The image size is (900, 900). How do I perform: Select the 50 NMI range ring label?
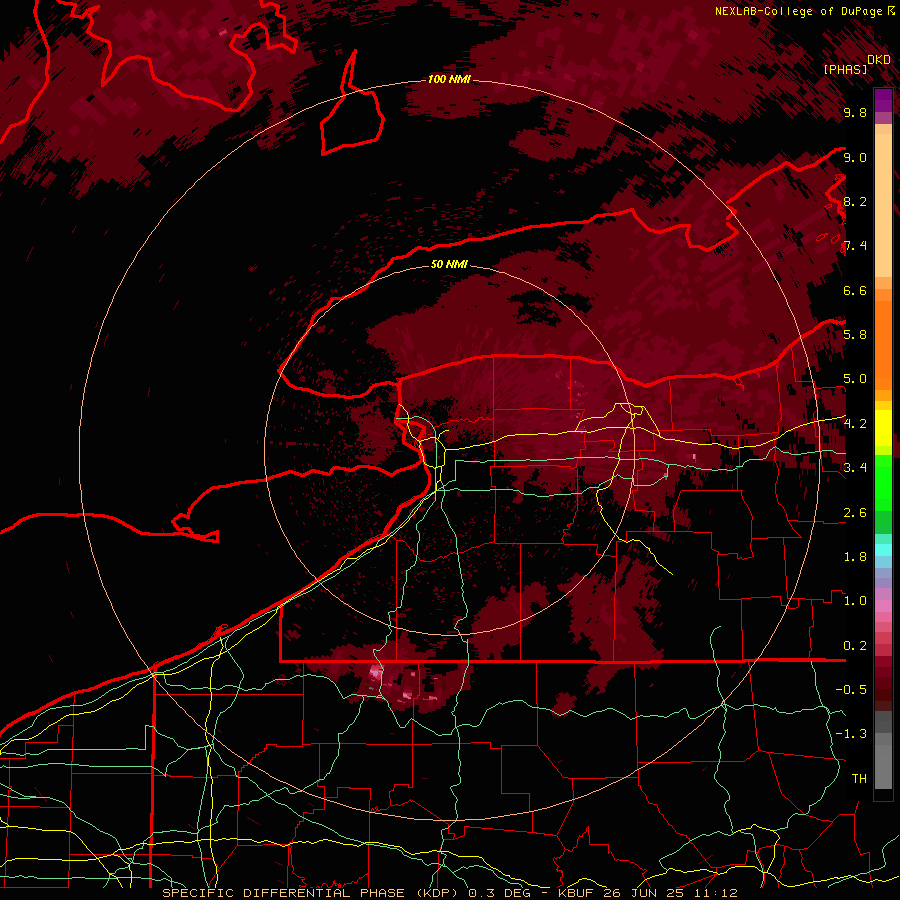[x=449, y=264]
